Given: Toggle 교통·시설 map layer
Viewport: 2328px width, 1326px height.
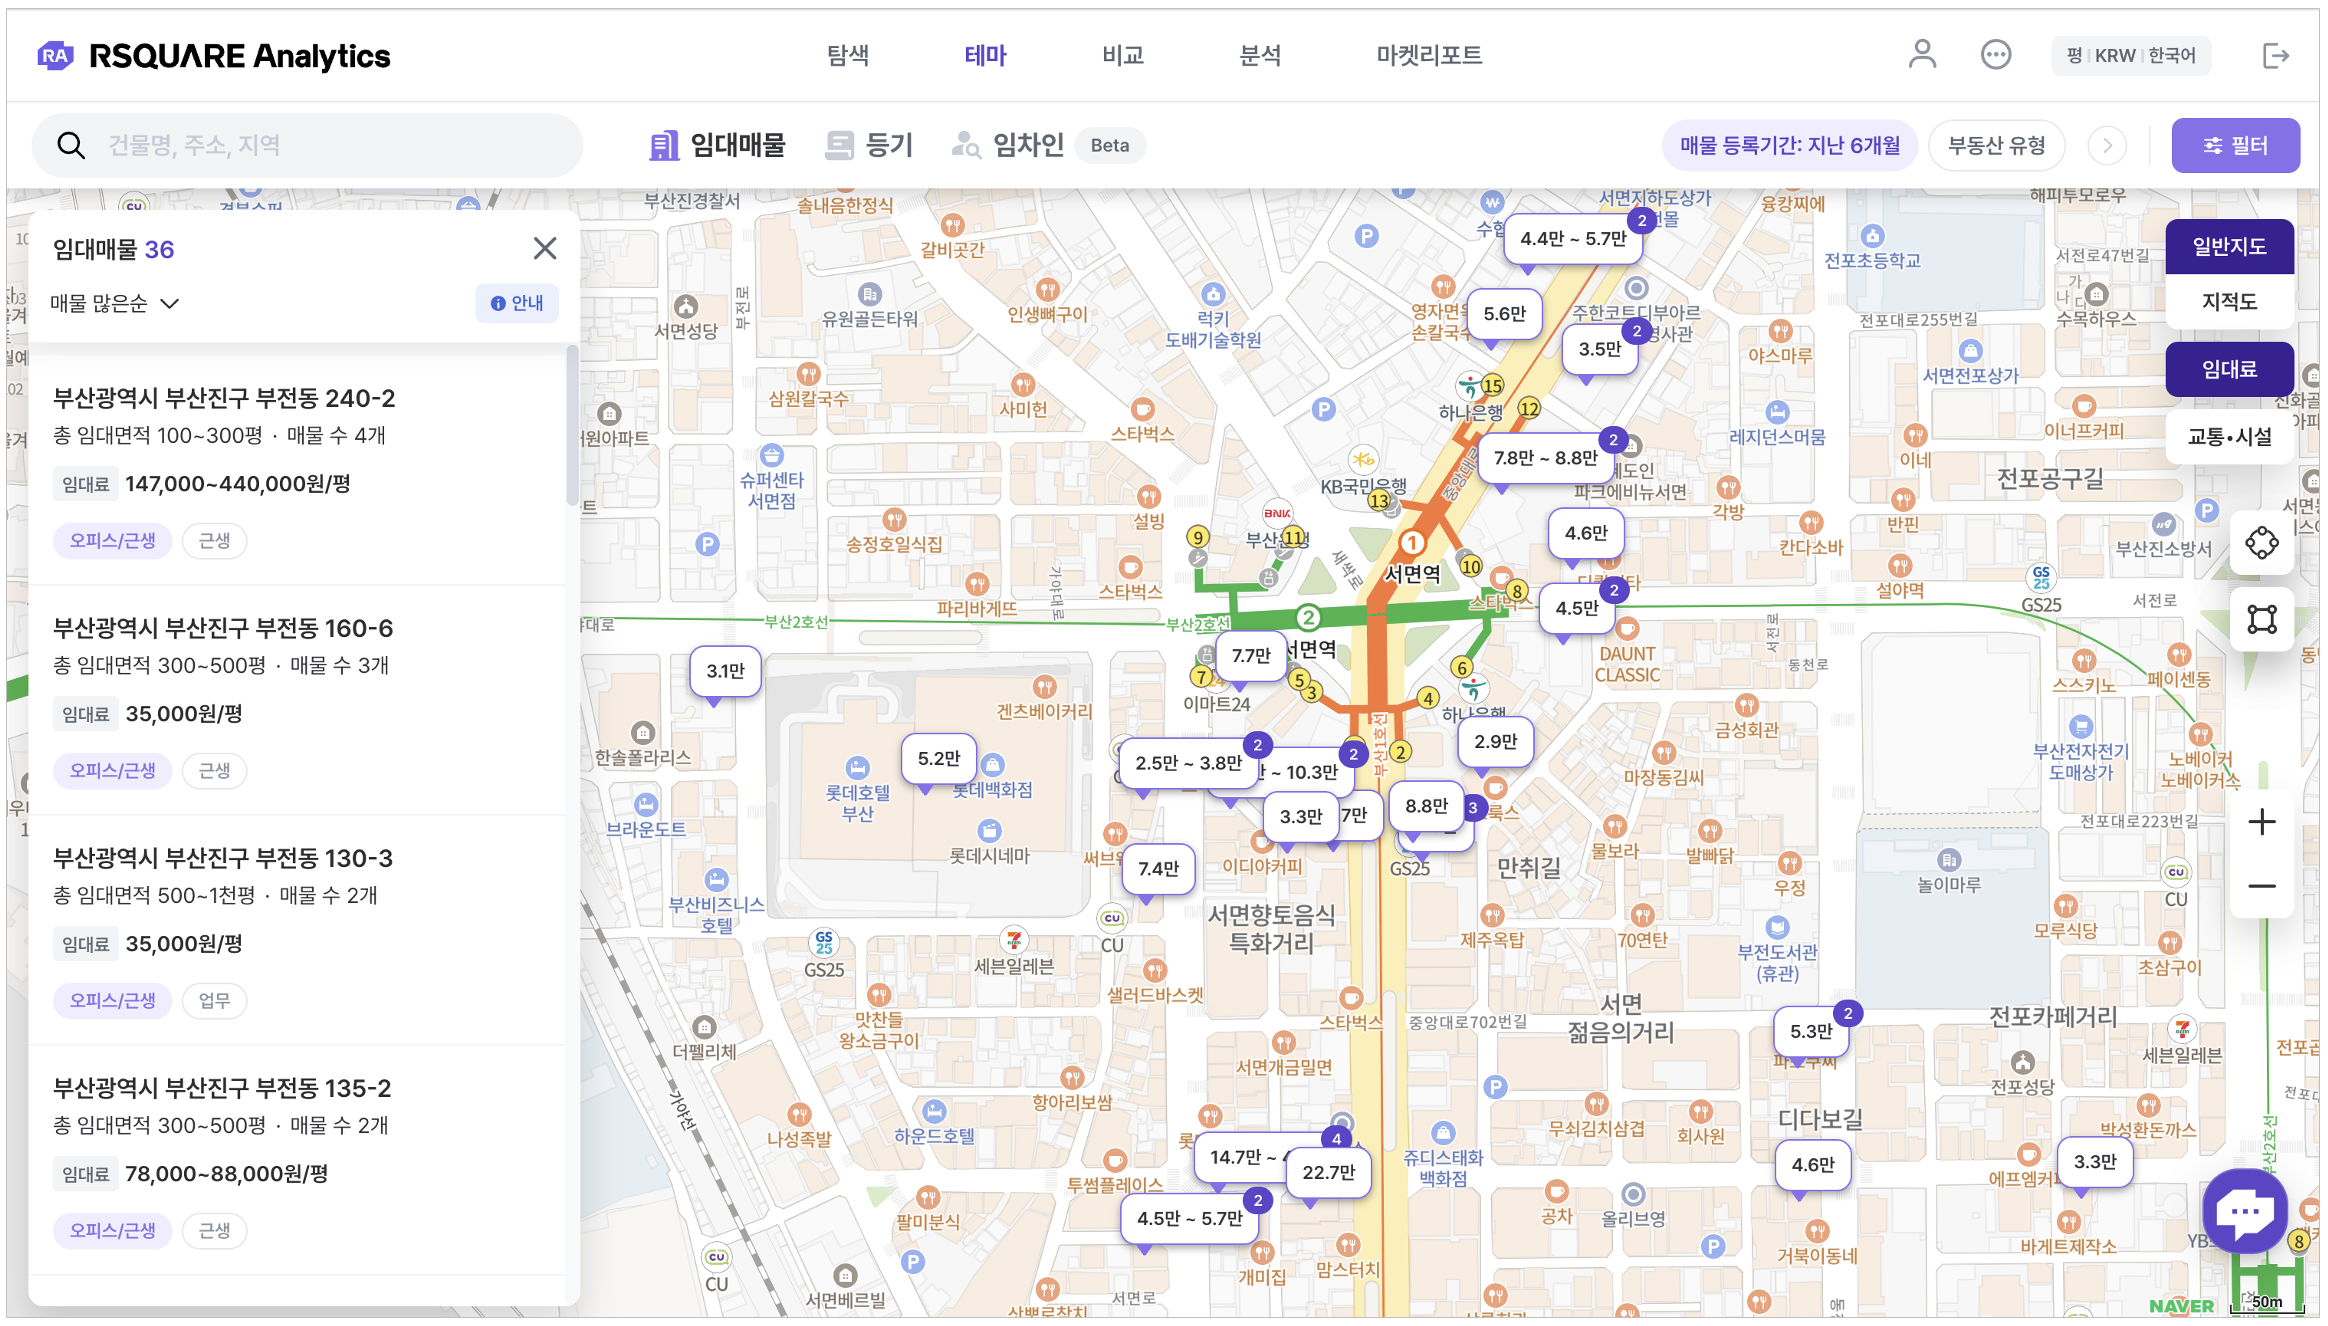Looking at the screenshot, I should point(2229,437).
